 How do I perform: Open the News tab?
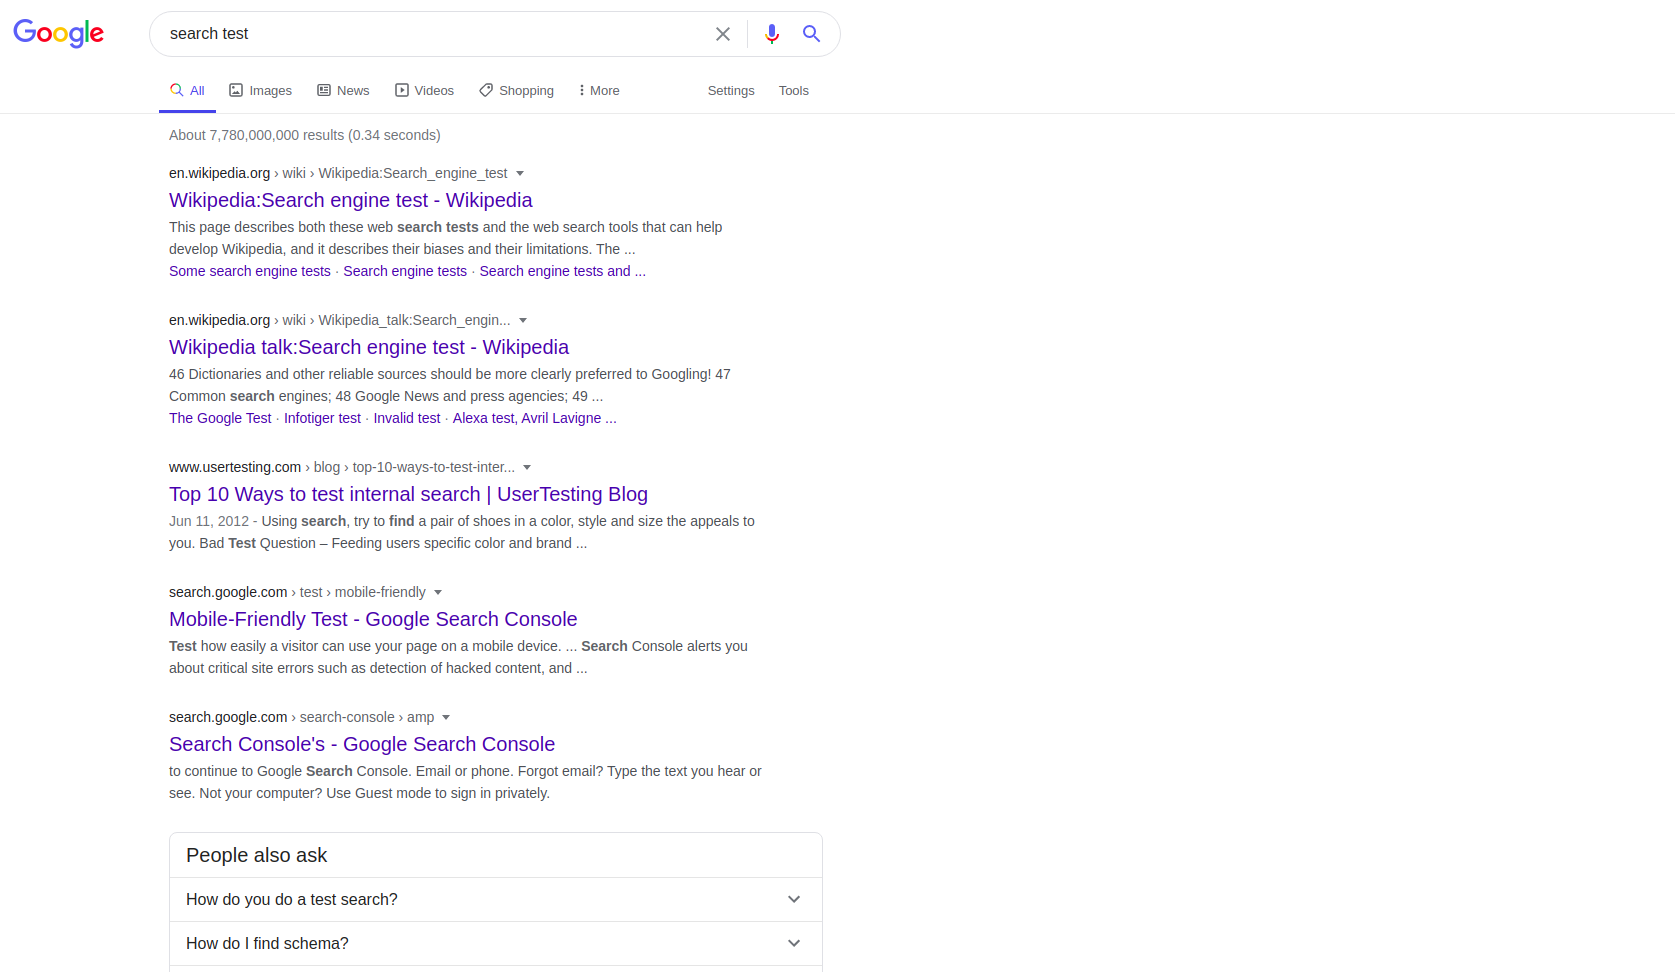tap(343, 90)
